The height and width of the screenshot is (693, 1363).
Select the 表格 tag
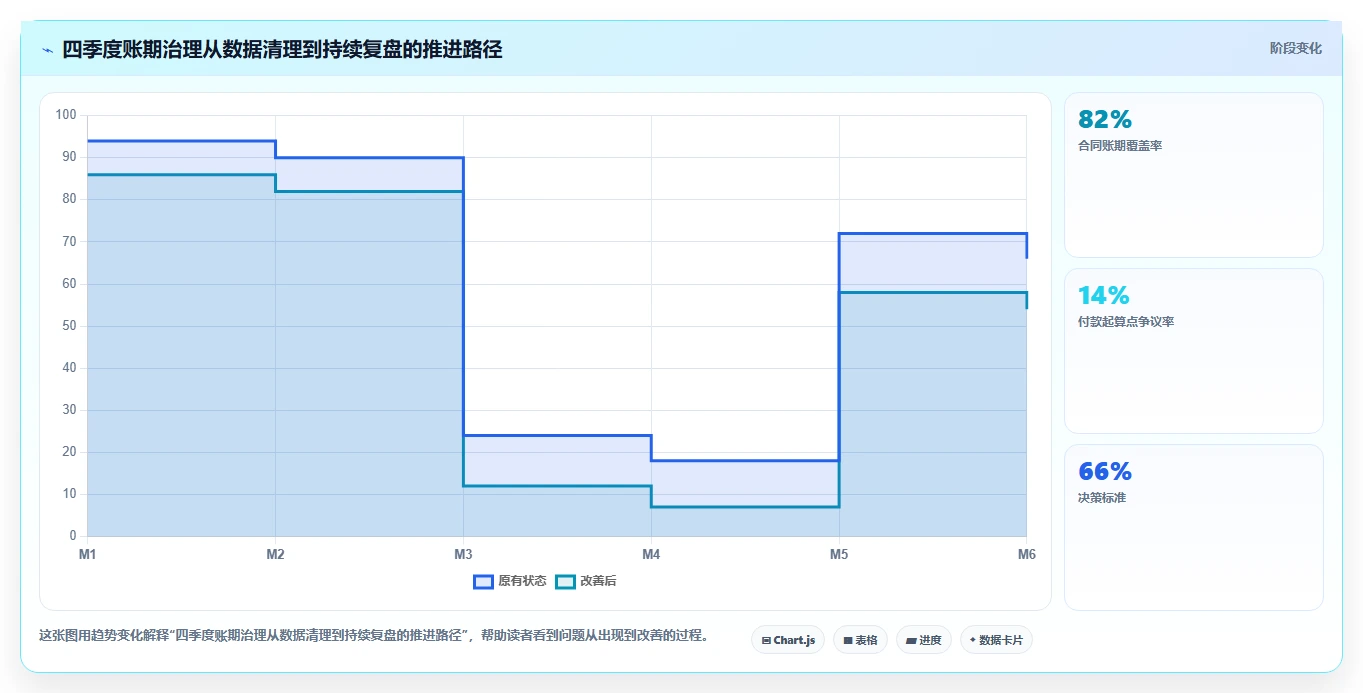pos(860,640)
